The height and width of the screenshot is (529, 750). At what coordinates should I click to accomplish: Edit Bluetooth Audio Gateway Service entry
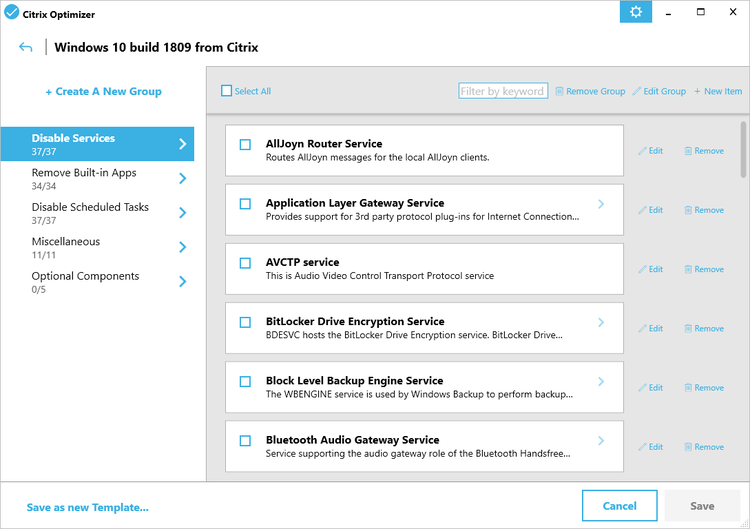[651, 447]
